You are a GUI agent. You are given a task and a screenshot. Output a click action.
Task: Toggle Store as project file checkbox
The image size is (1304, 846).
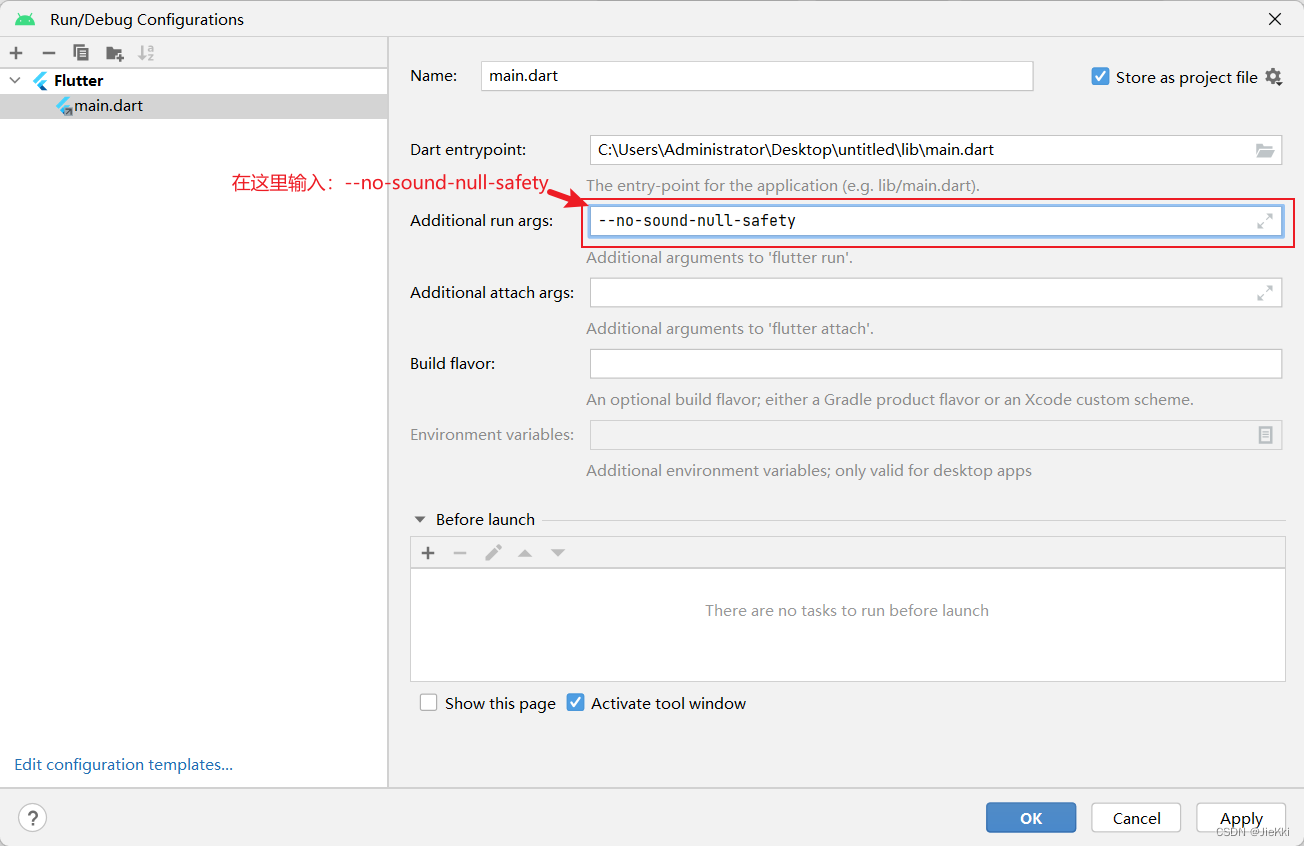coord(1100,76)
